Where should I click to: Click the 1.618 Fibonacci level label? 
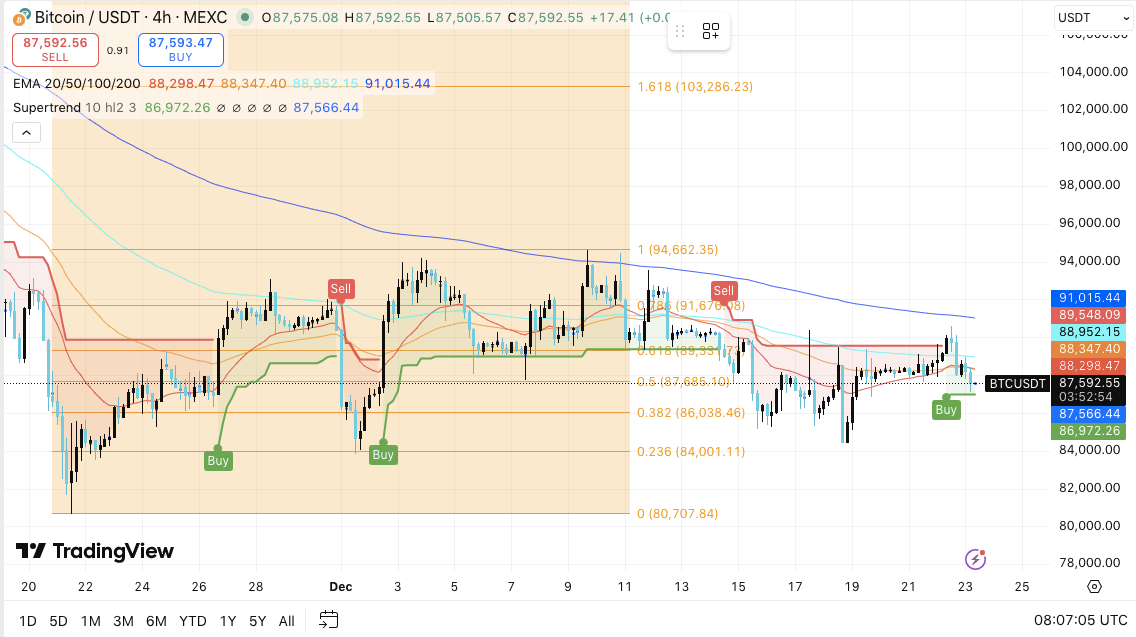click(694, 87)
